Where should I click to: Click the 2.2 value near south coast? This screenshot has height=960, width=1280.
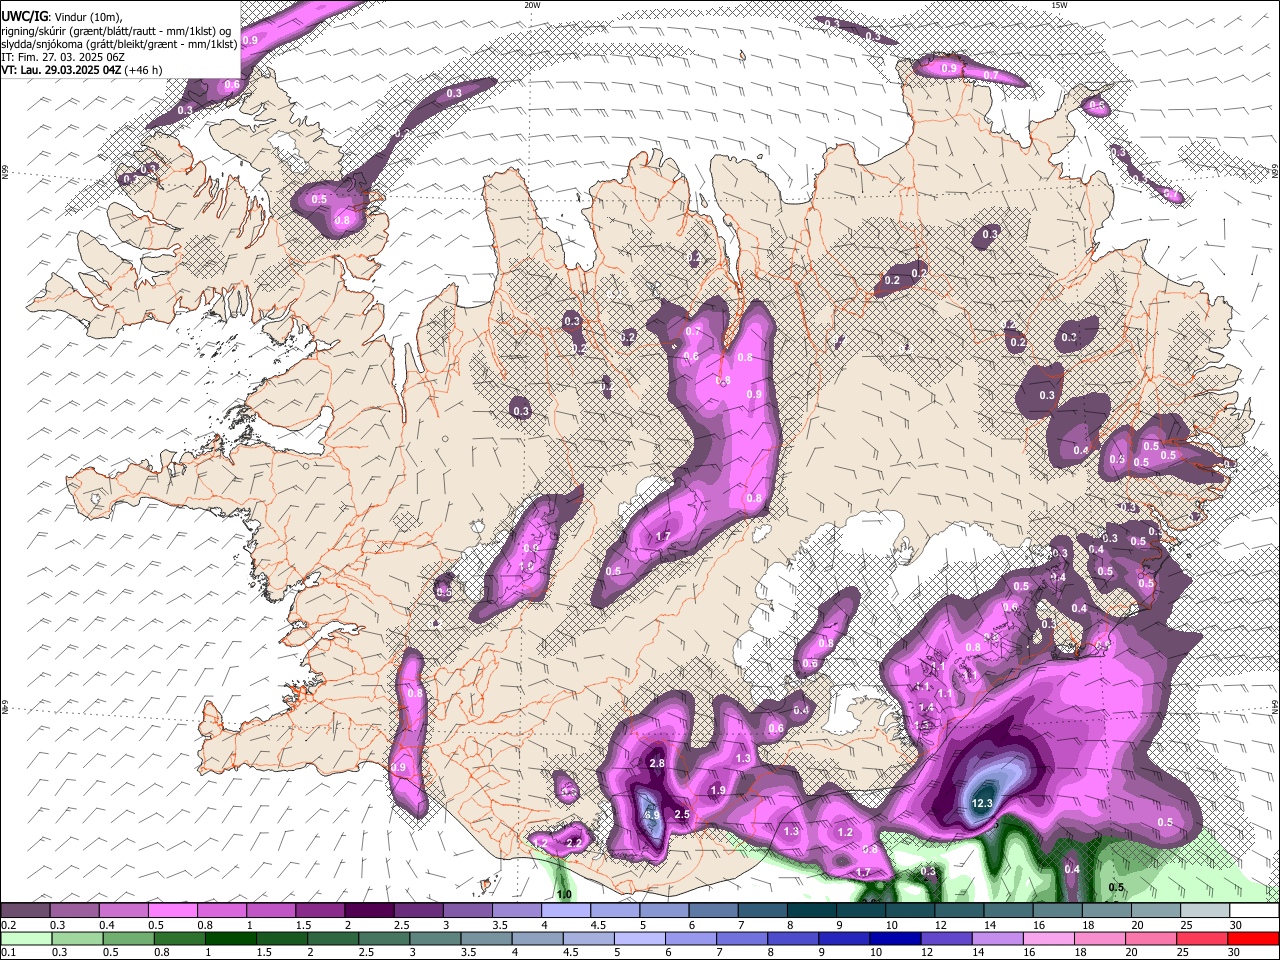click(x=574, y=843)
